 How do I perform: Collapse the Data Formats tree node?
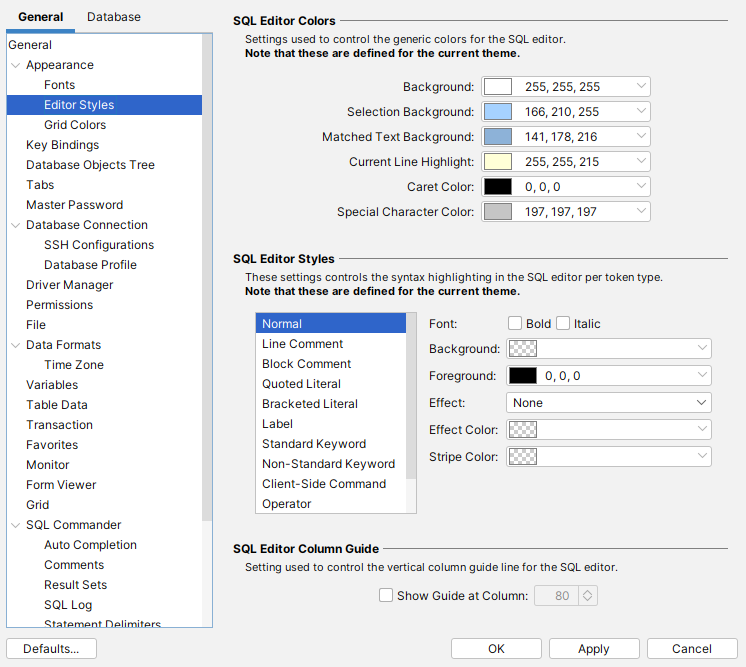(15, 345)
